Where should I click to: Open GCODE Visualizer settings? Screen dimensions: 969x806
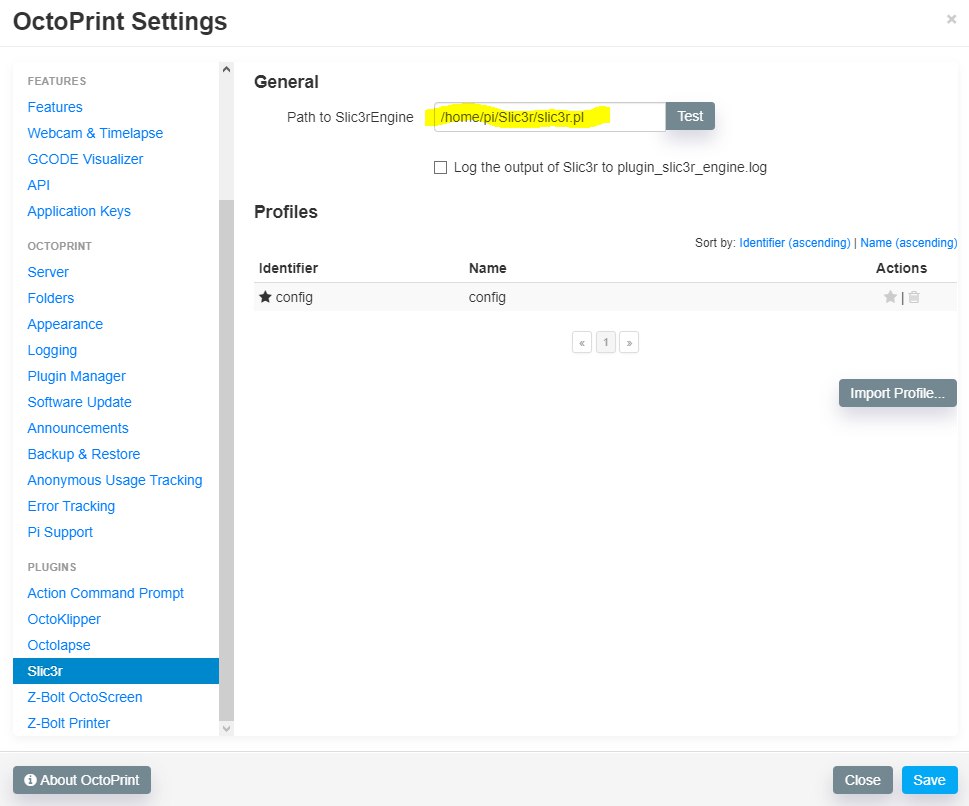tap(85, 159)
